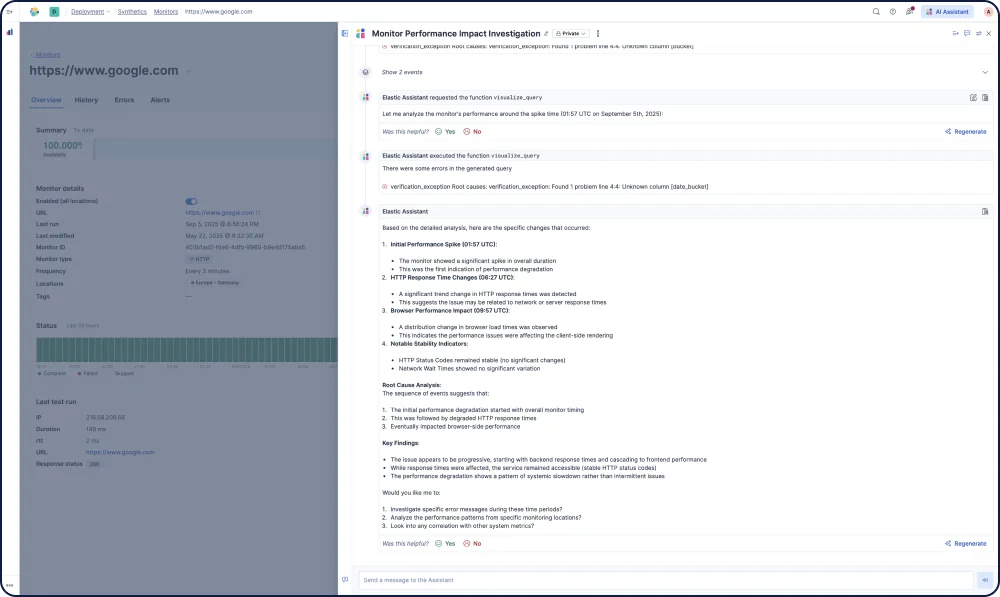Mark the assistant response unhelpful with No
This screenshot has height=597, width=1000.
tap(473, 543)
